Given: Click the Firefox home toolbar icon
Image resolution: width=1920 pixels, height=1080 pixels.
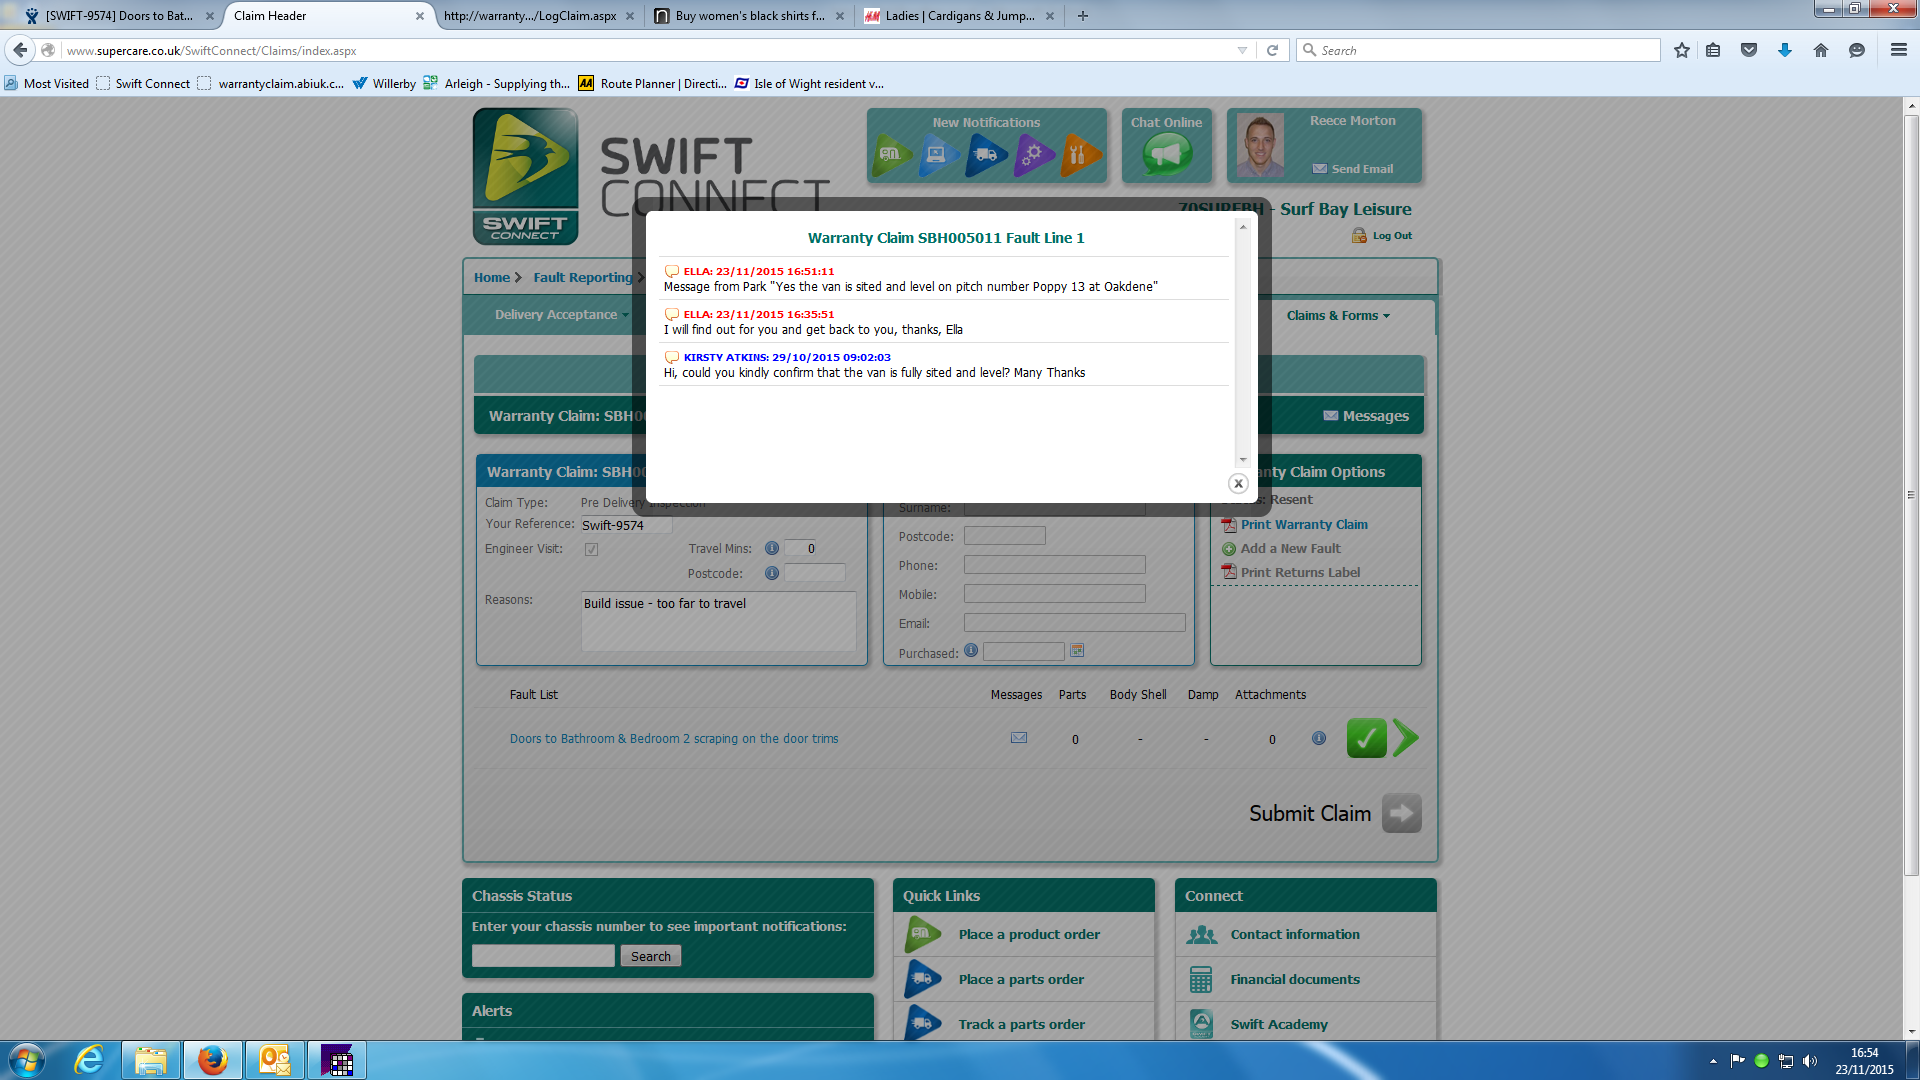Looking at the screenshot, I should click(x=1820, y=50).
